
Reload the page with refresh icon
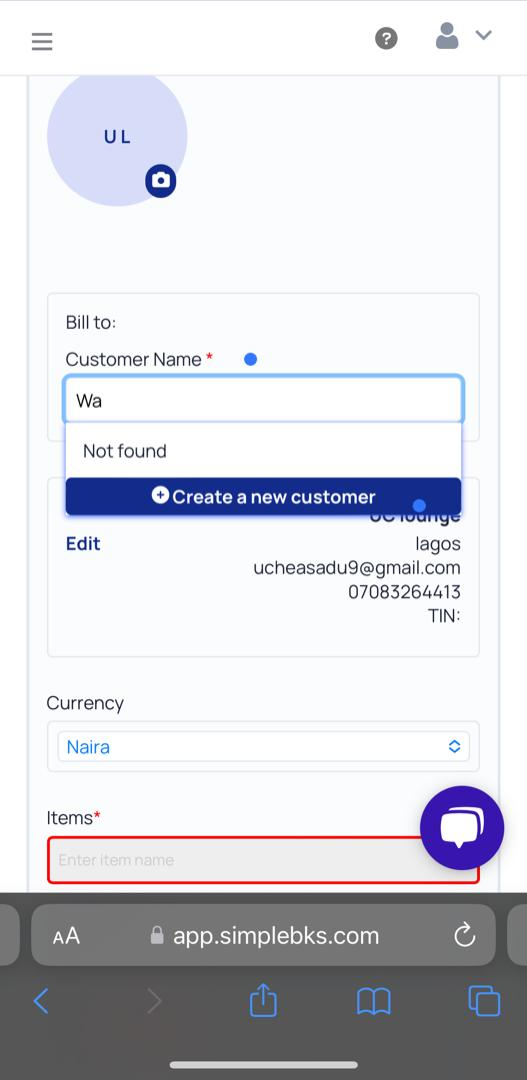click(x=465, y=935)
